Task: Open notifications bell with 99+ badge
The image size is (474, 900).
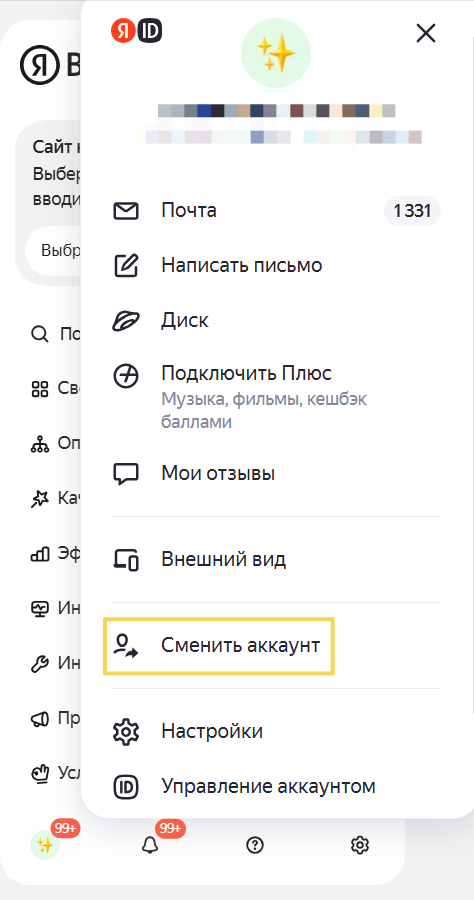Action: pos(150,844)
